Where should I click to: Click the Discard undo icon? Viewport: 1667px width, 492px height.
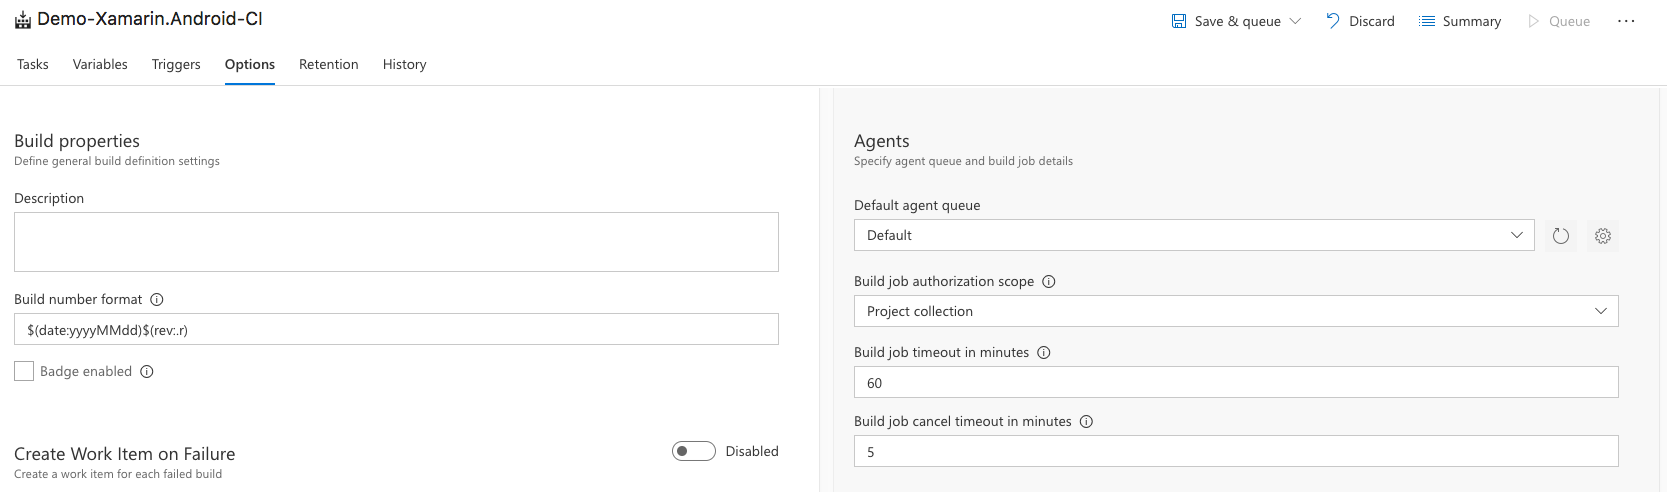click(1333, 21)
